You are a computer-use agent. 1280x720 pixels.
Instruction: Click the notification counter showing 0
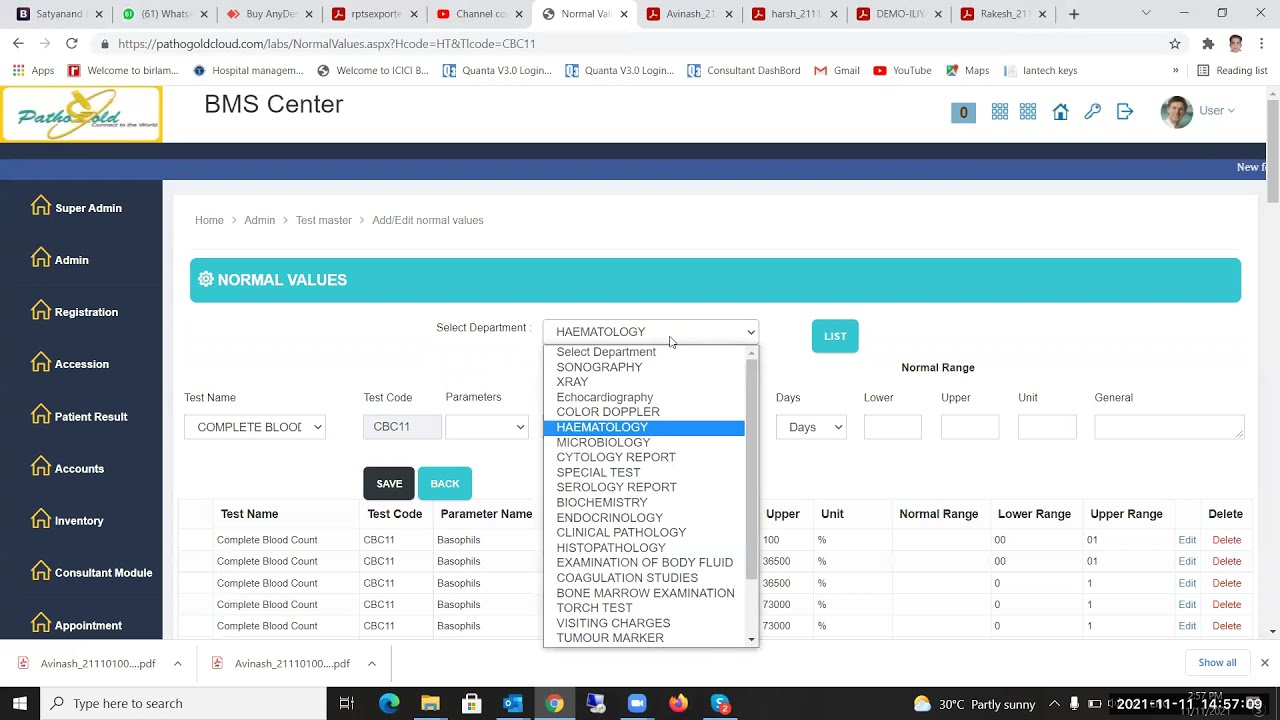coord(963,112)
